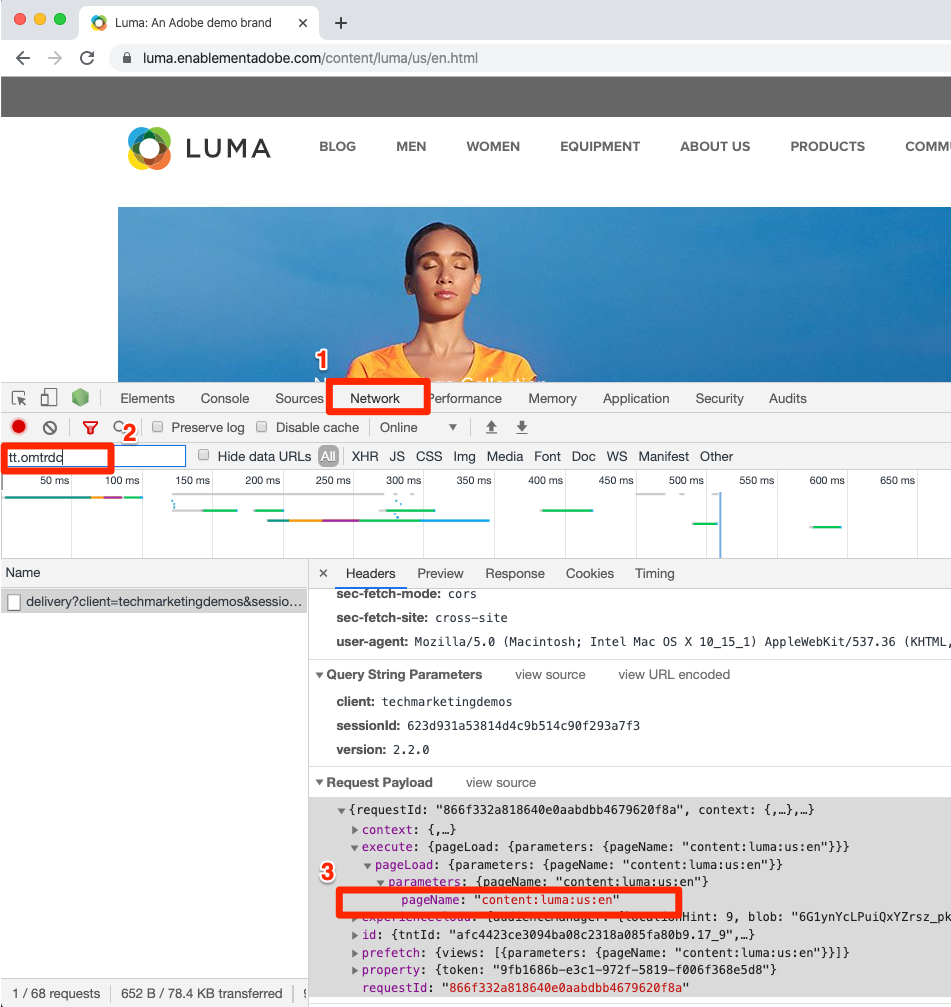Toggle the network filter bar
The width and height of the screenshot is (951, 1007).
[91, 428]
